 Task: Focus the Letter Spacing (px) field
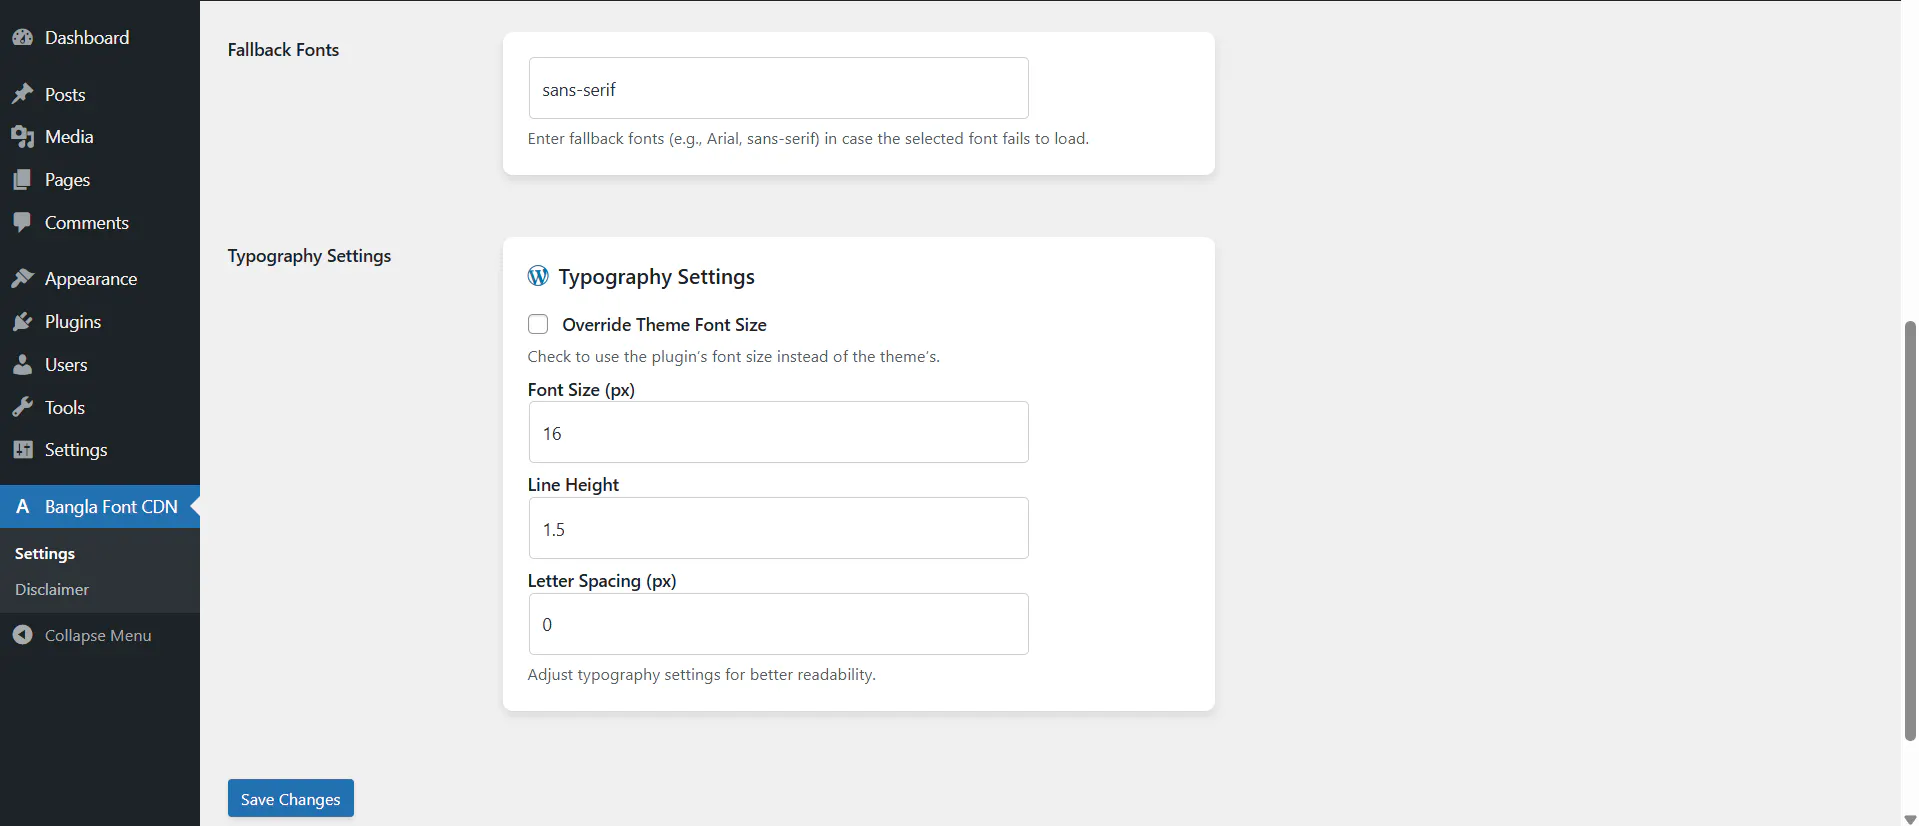778,624
